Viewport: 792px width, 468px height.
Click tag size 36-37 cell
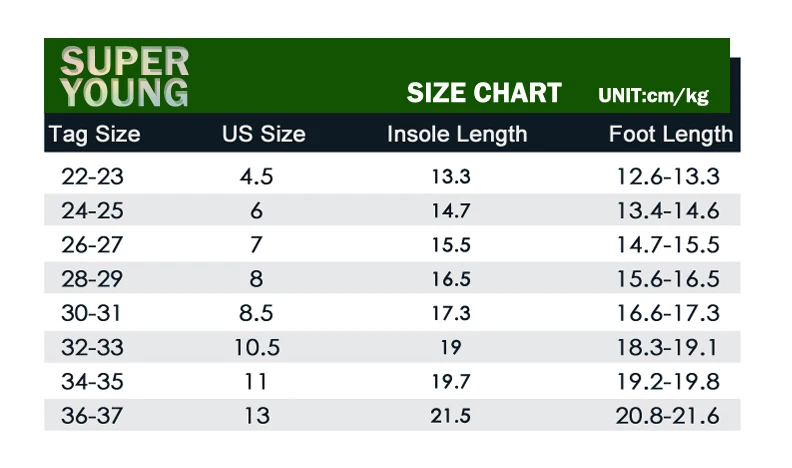click(92, 416)
